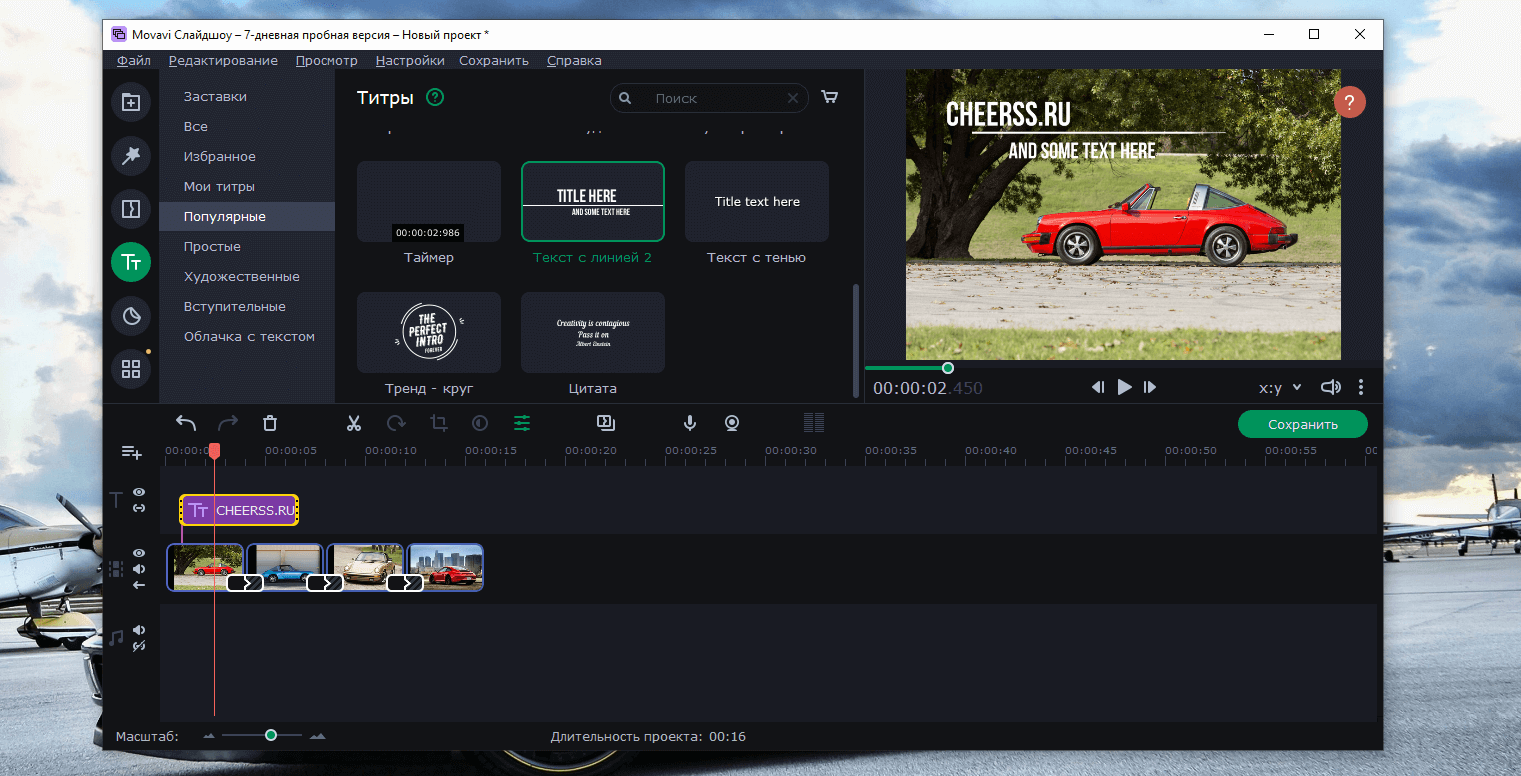Image resolution: width=1521 pixels, height=776 pixels.
Task: Click the filters magic wand icon
Action: pyautogui.click(x=131, y=155)
